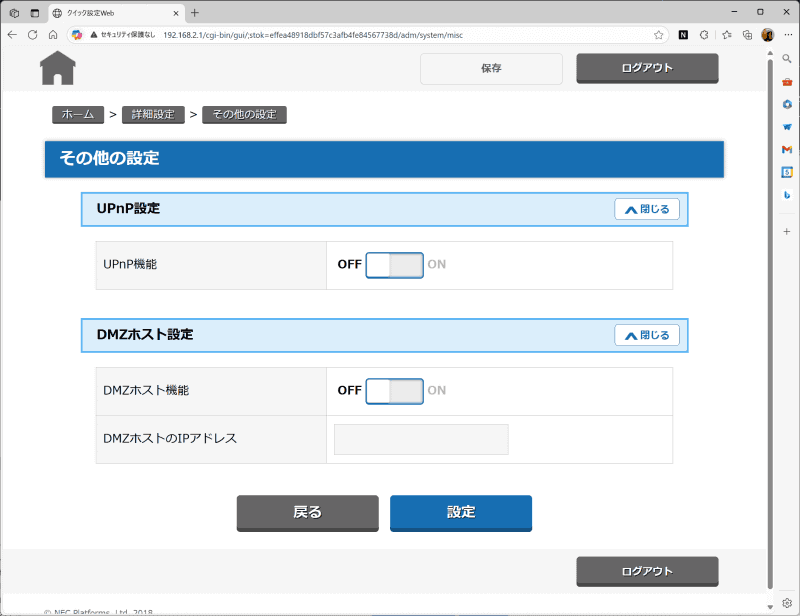Open the Edge sidebar search magnifier
The image size is (800, 616).
coord(787,59)
